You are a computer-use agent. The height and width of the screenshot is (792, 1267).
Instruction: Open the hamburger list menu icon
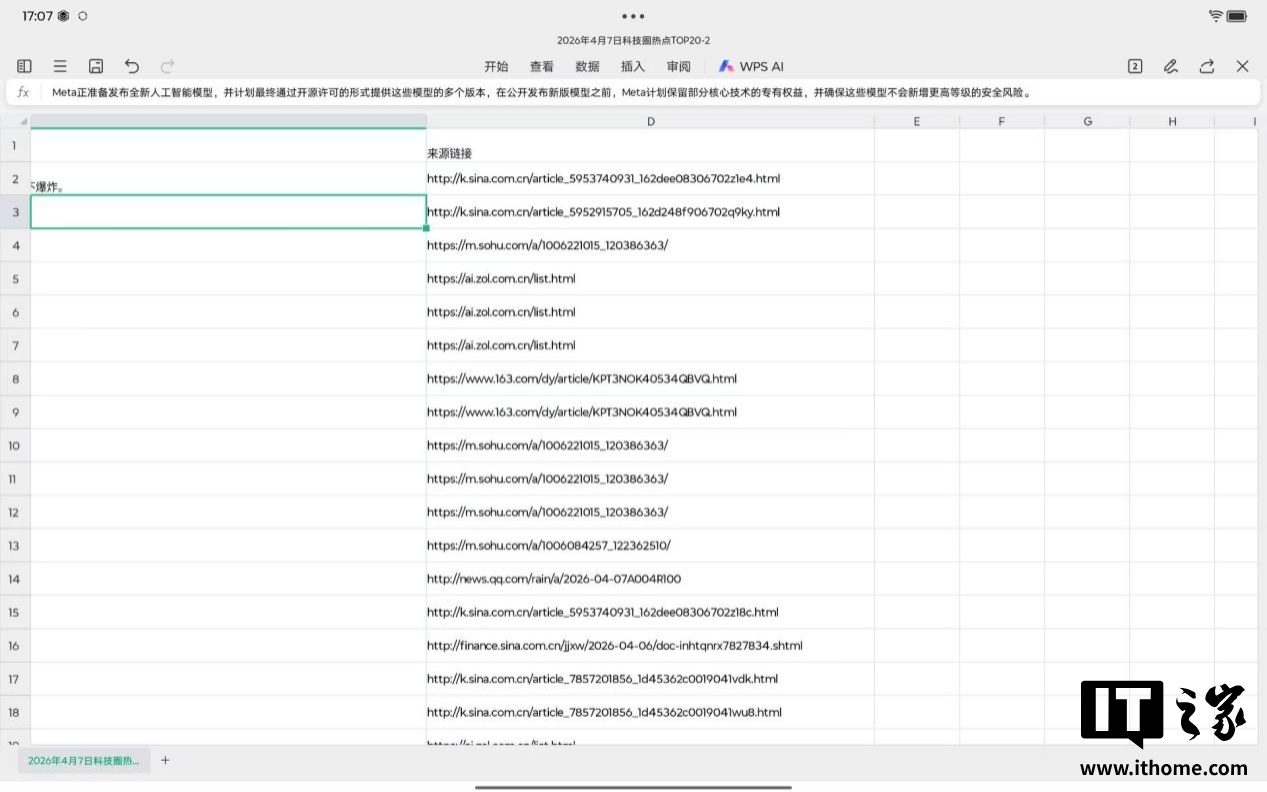tap(60, 66)
